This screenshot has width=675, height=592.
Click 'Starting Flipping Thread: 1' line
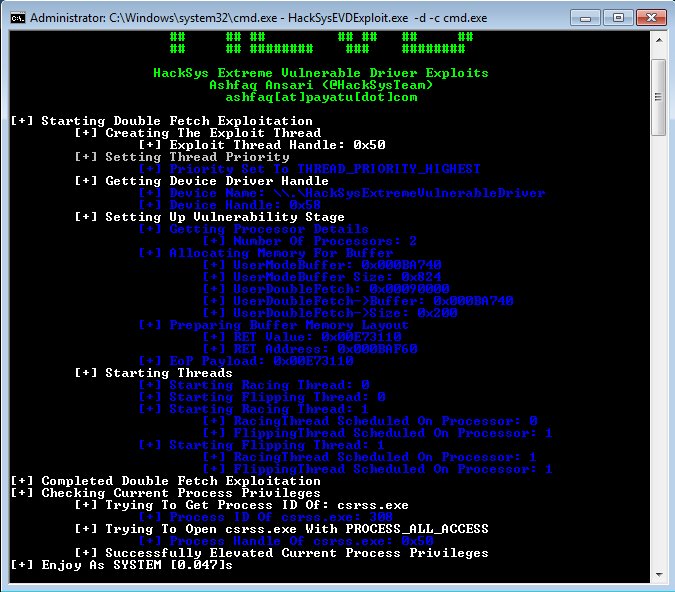(262, 445)
